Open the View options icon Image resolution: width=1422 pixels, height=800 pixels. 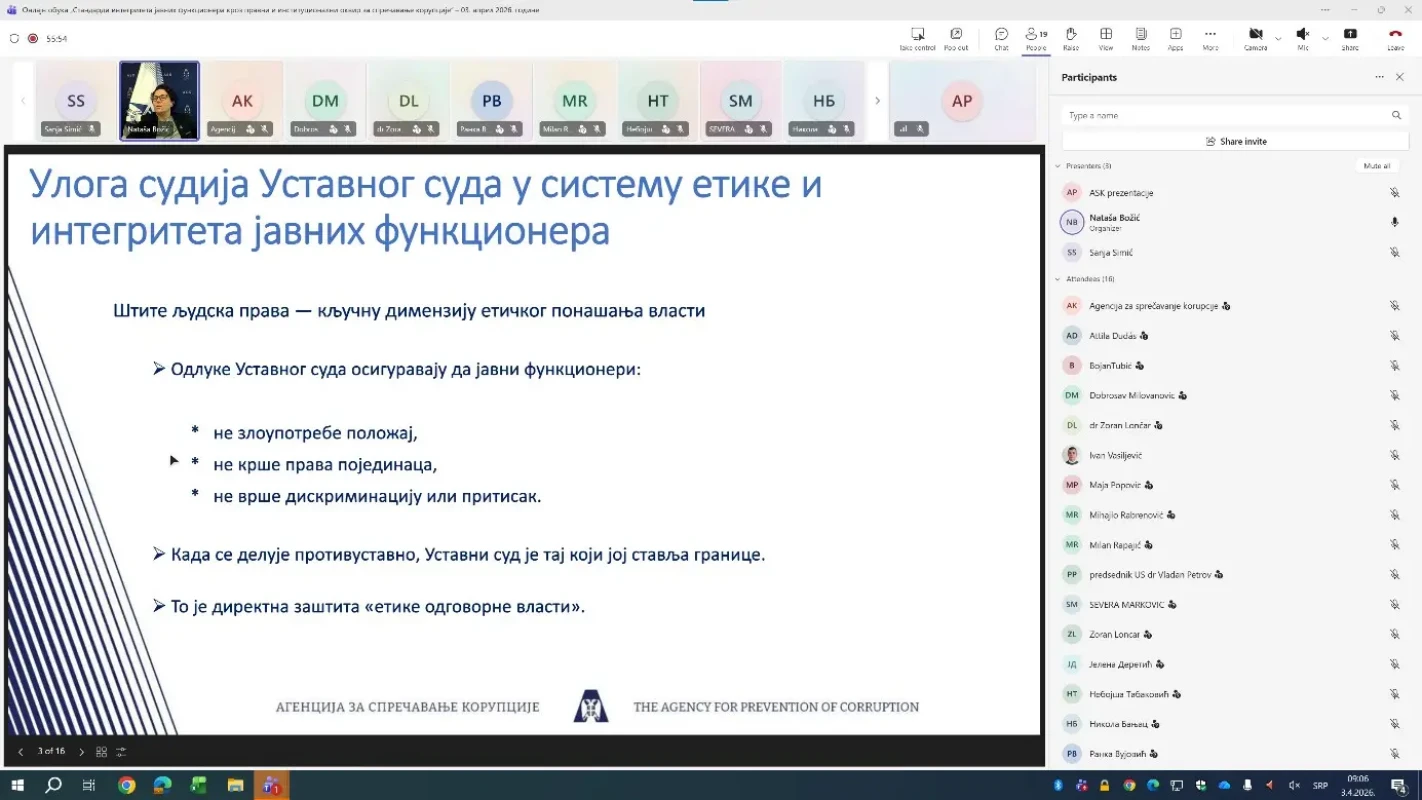tap(1104, 36)
